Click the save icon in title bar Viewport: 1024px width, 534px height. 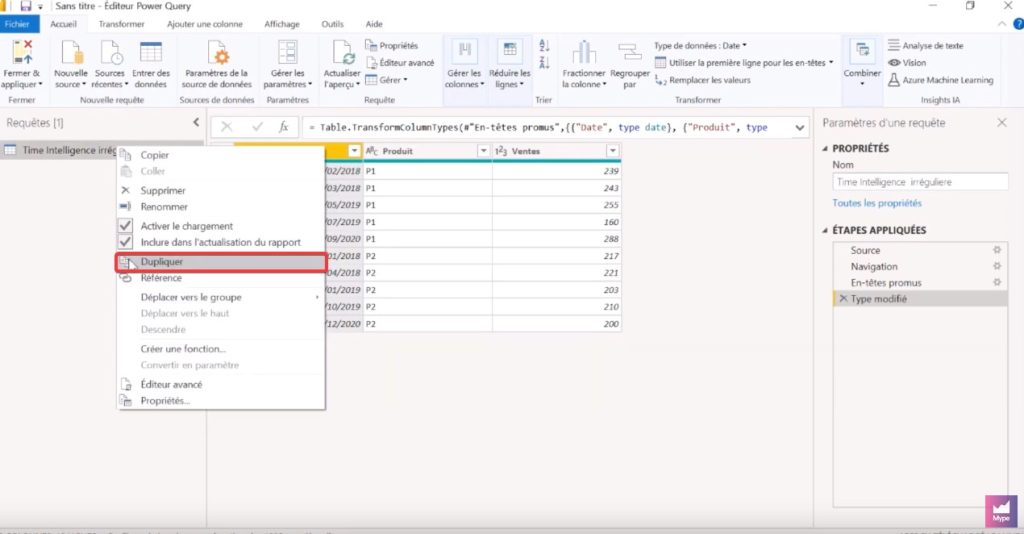26,6
